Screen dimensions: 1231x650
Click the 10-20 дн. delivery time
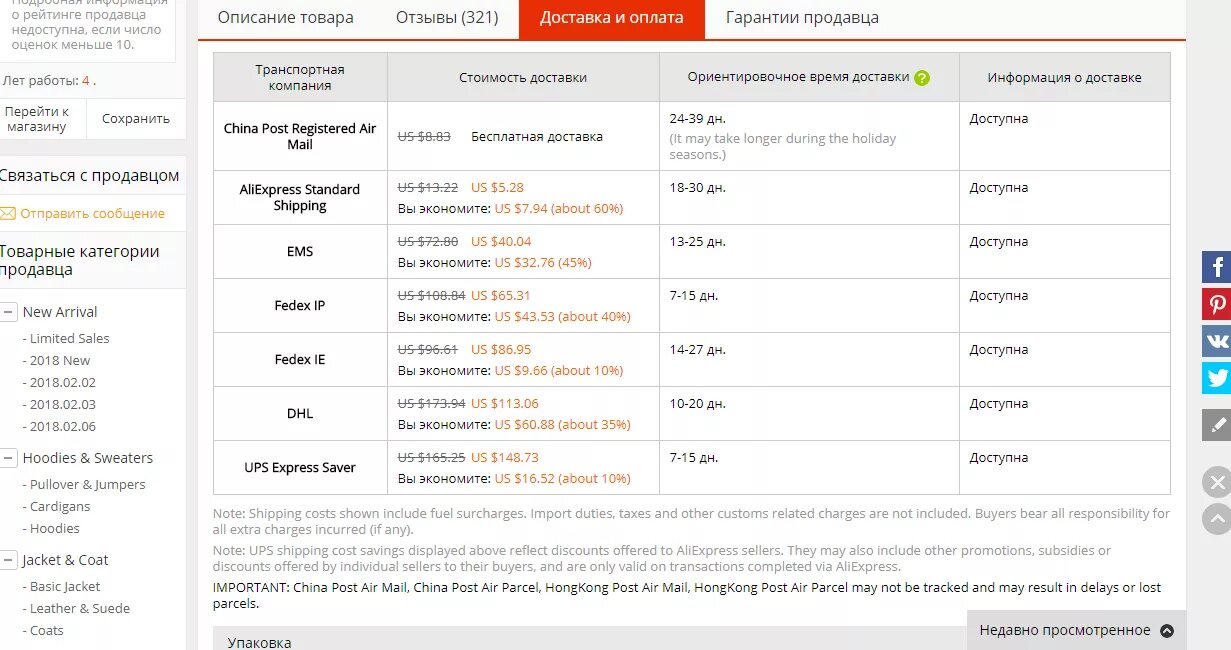tap(698, 403)
